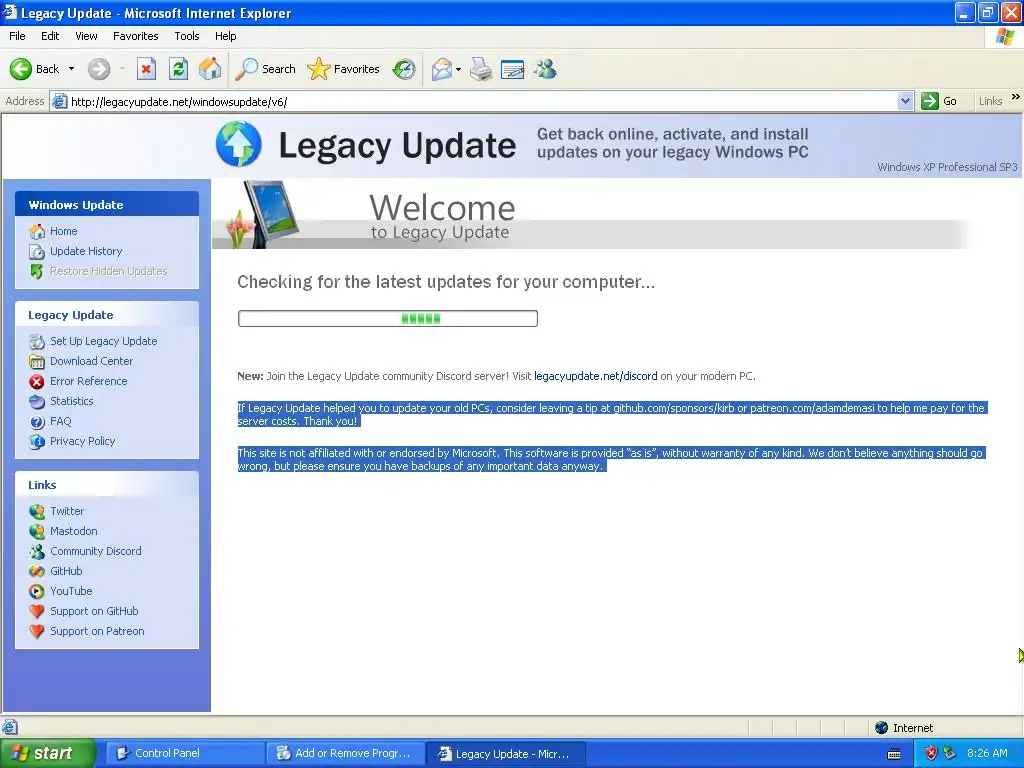Click the Print icon in toolbar
The image size is (1024, 768).
[481, 69]
